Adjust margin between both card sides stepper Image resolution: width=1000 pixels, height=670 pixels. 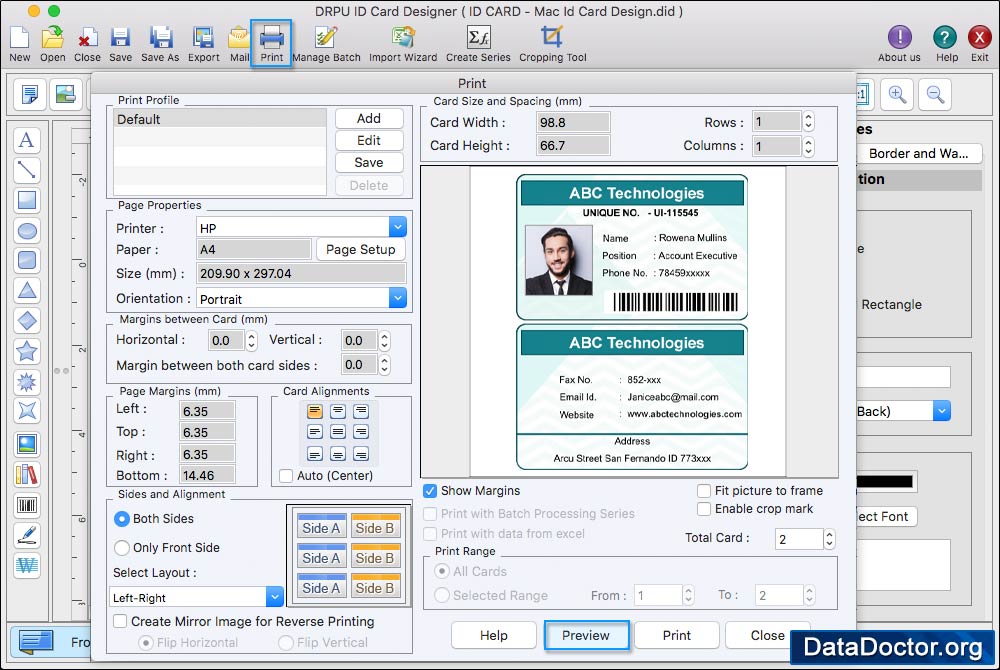(x=384, y=365)
